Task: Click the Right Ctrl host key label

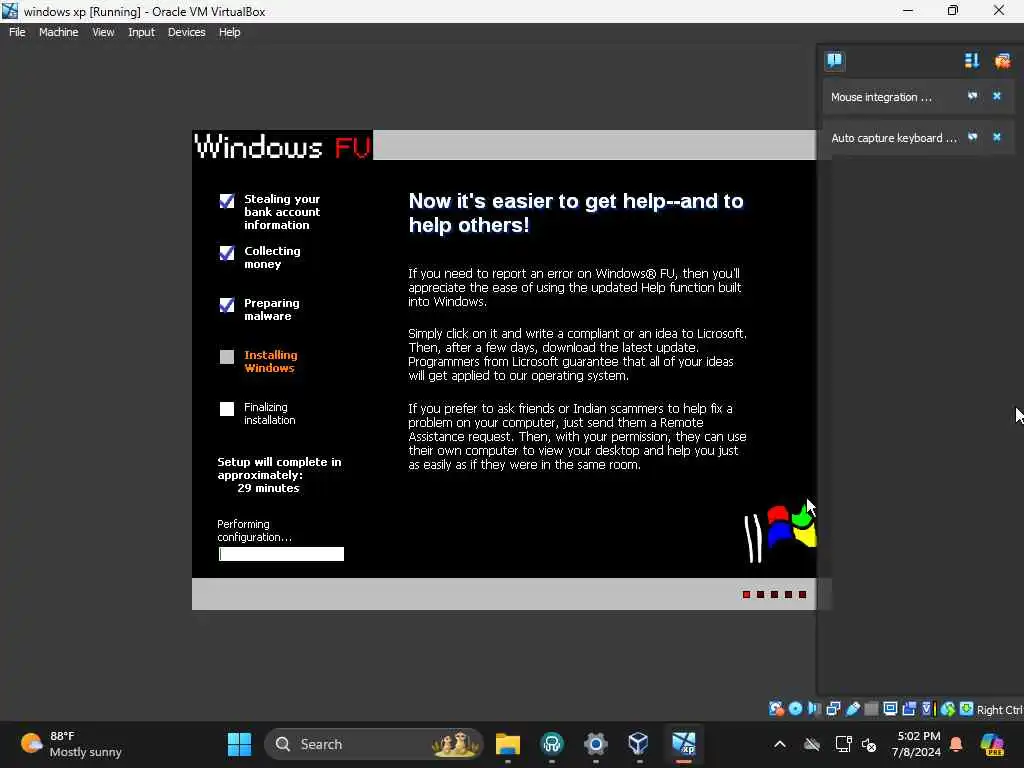Action: 999,710
